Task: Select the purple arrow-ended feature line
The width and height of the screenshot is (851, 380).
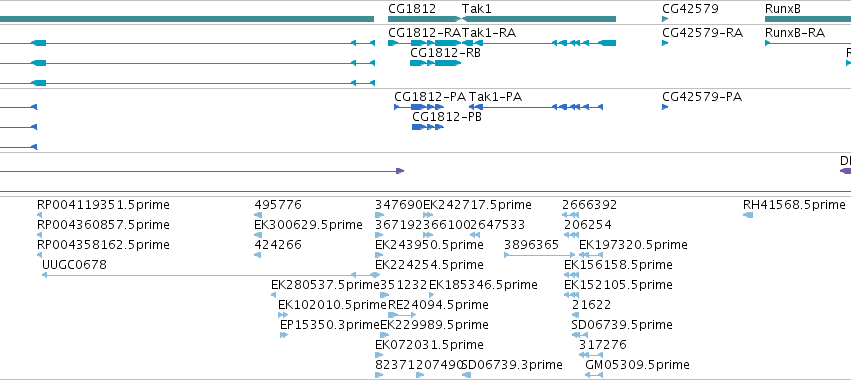Action: [x=202, y=171]
